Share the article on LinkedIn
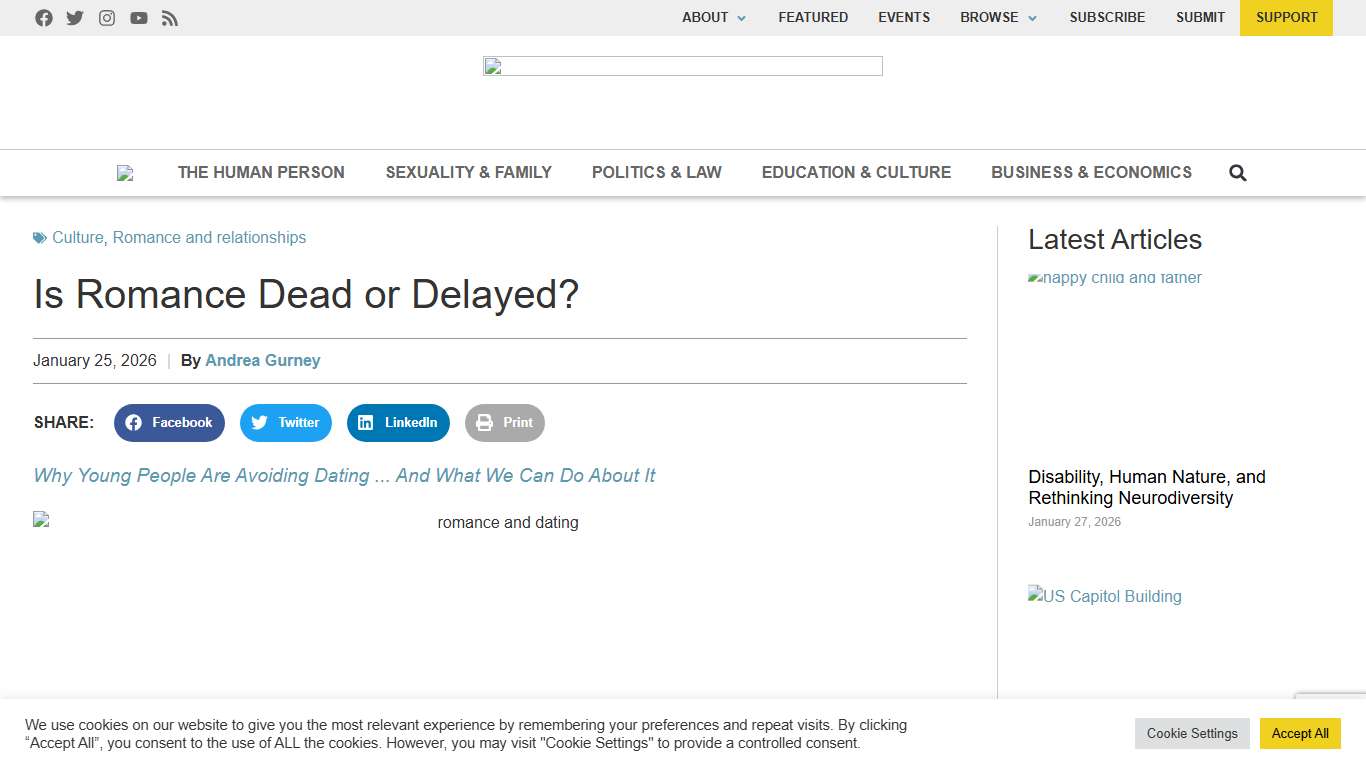The image size is (1366, 768). [398, 422]
